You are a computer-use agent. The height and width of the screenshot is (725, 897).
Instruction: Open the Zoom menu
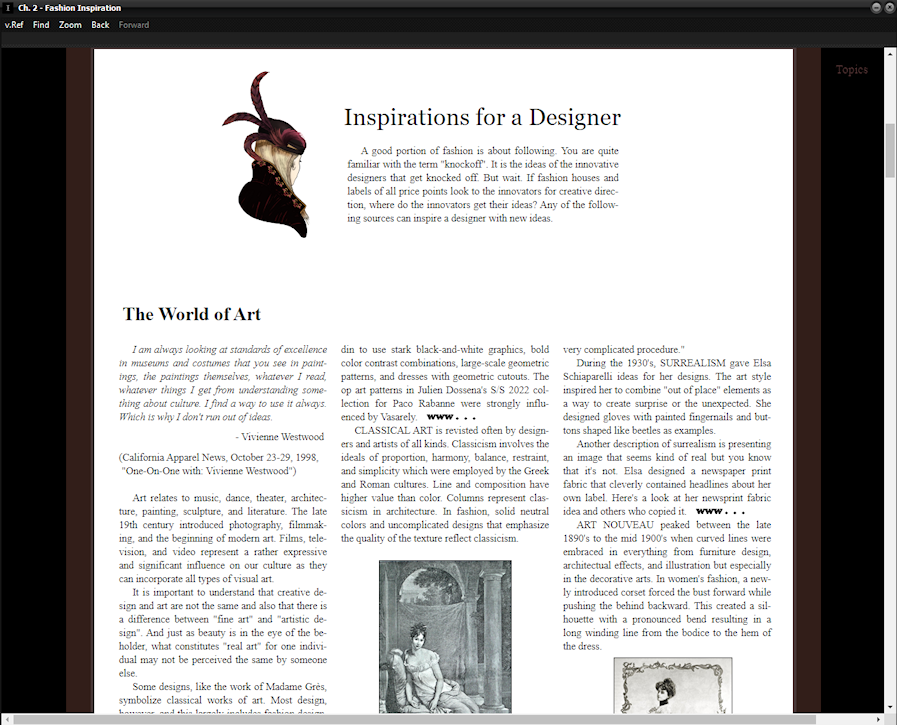coord(70,25)
